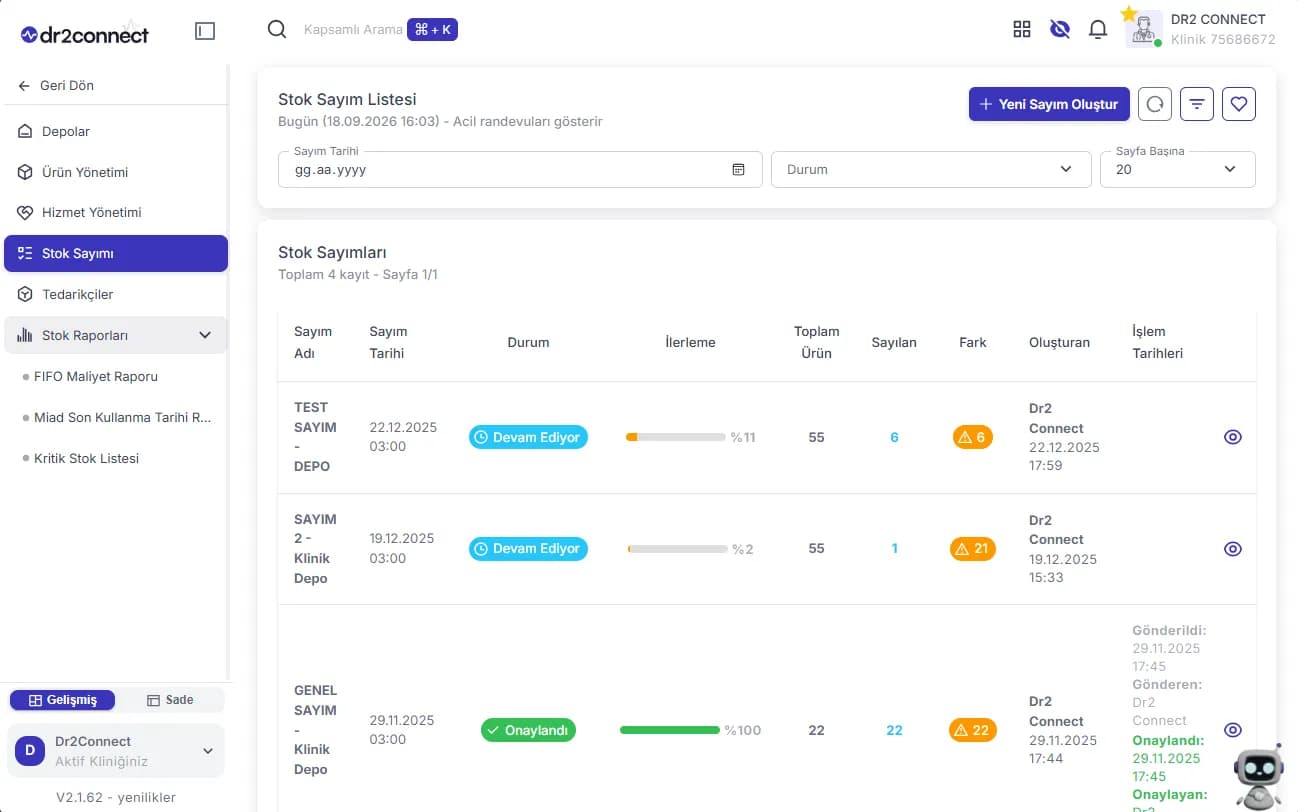Collapse the Stok Raporları section

point(116,335)
